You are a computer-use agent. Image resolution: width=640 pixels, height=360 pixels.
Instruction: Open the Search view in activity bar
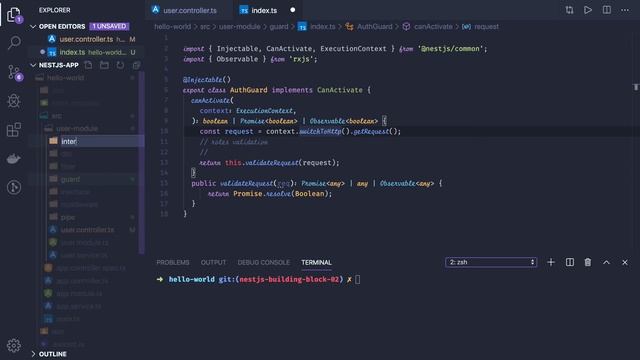[x=14, y=42]
